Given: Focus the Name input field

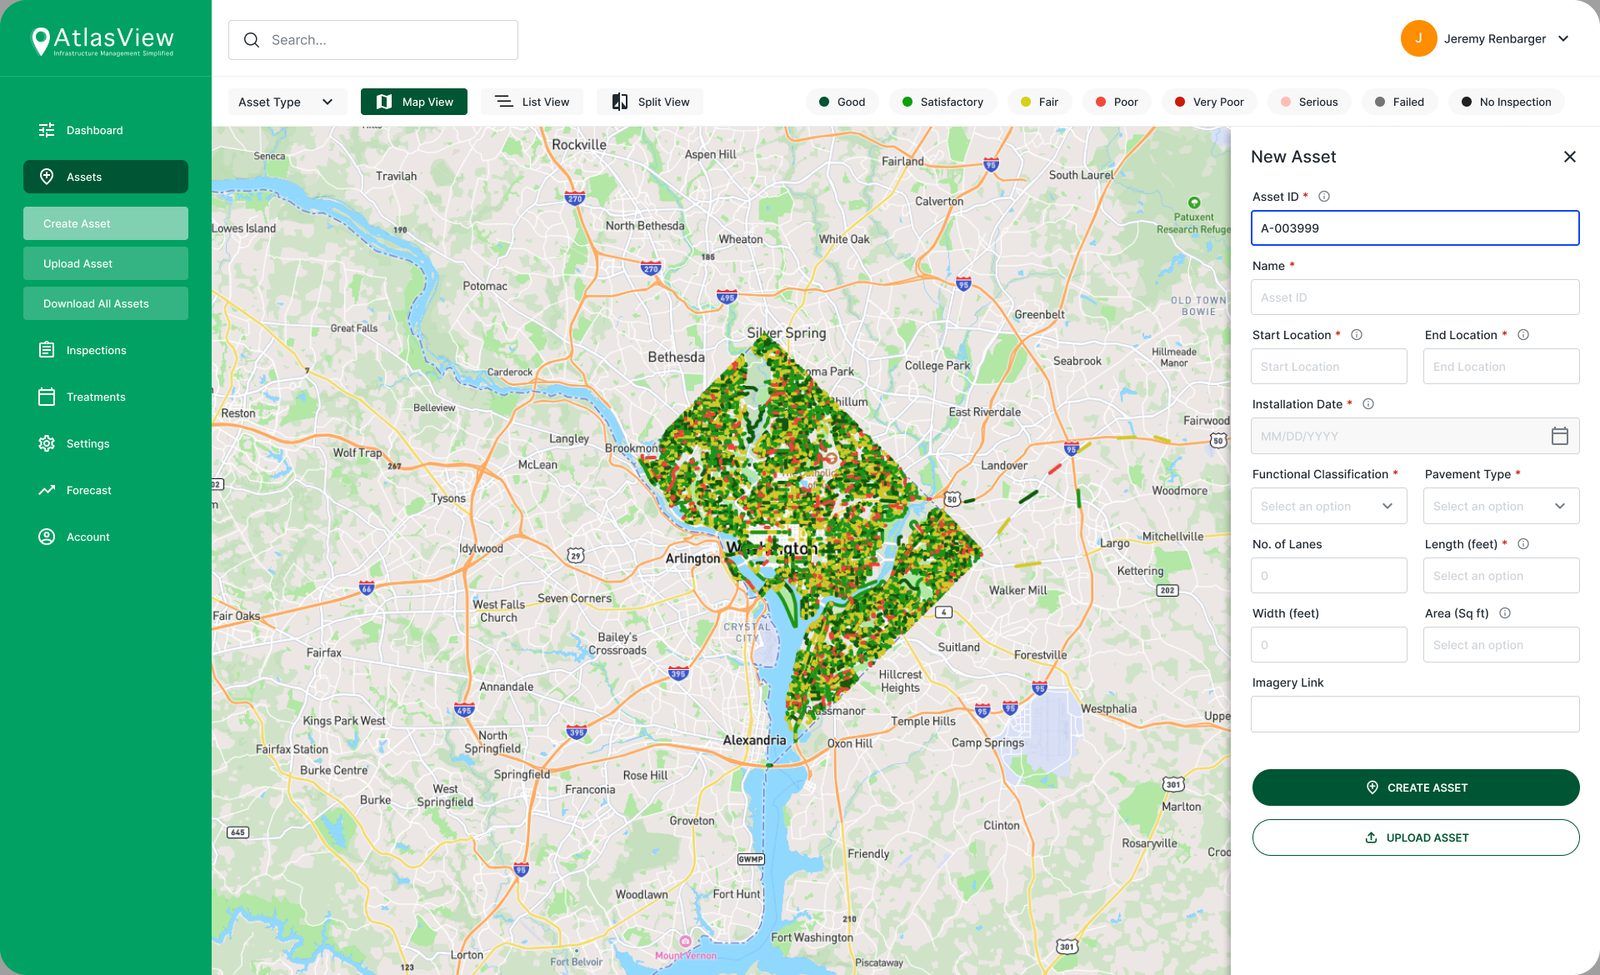Looking at the screenshot, I should pyautogui.click(x=1415, y=297).
